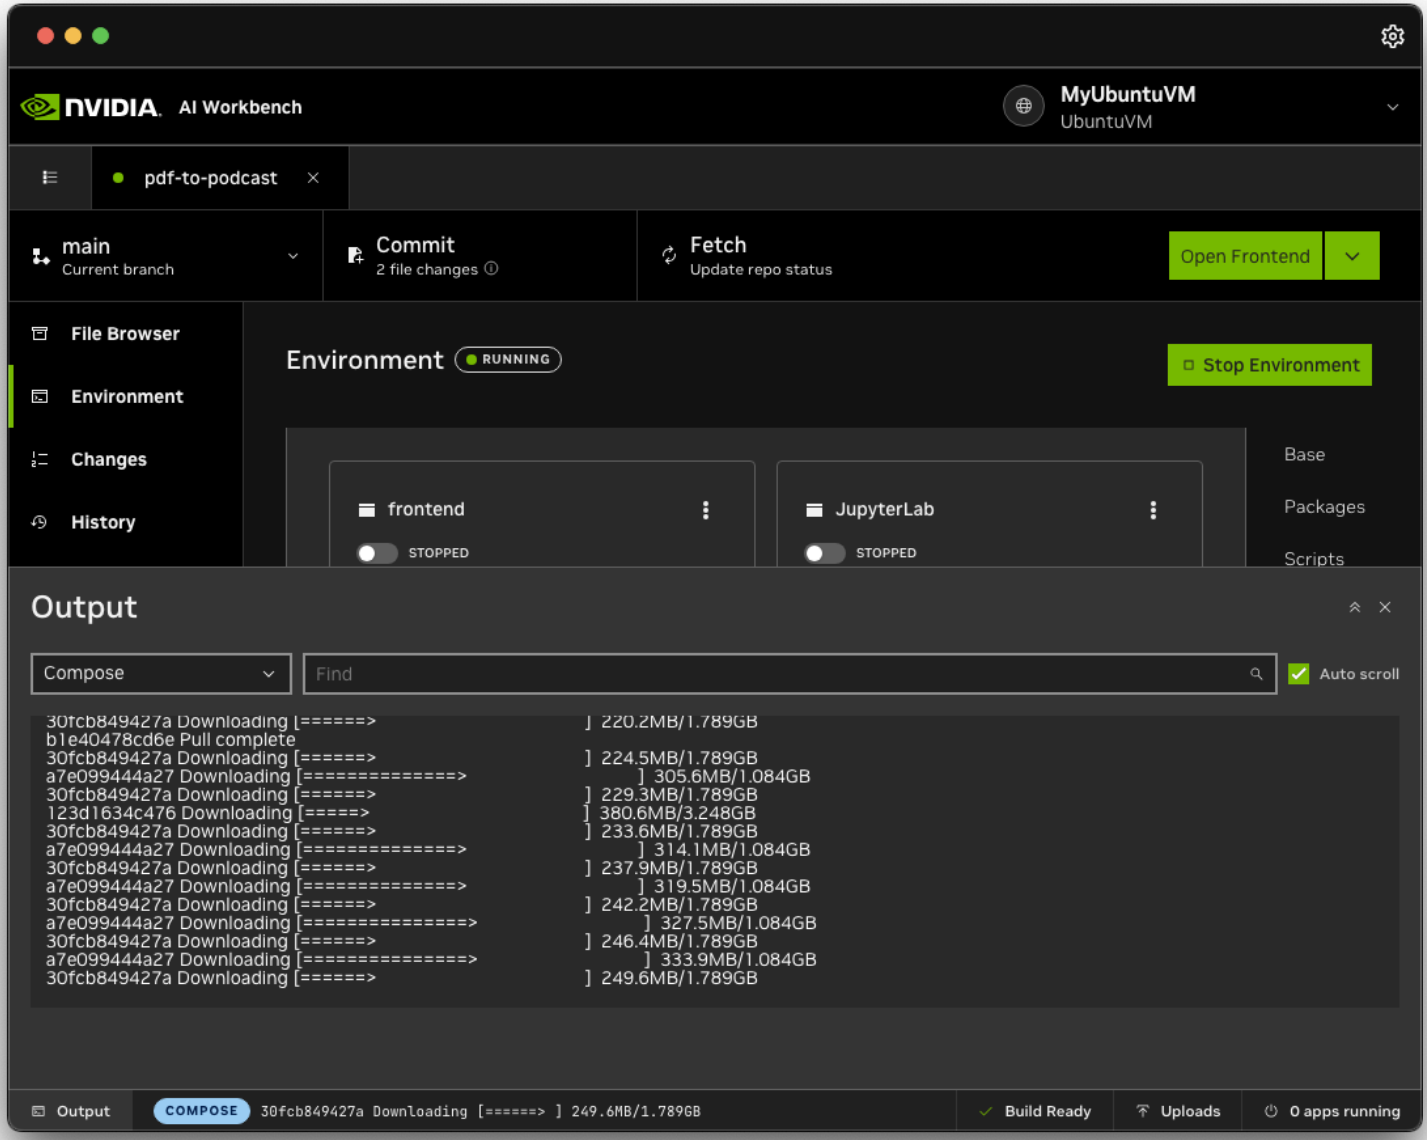Click the frontend three-dot options menu
Viewport: 1427px width, 1140px height.
[x=706, y=510]
